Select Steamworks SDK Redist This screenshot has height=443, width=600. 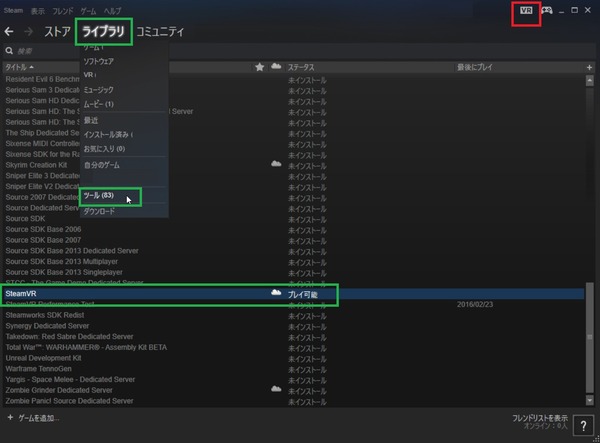point(45,315)
